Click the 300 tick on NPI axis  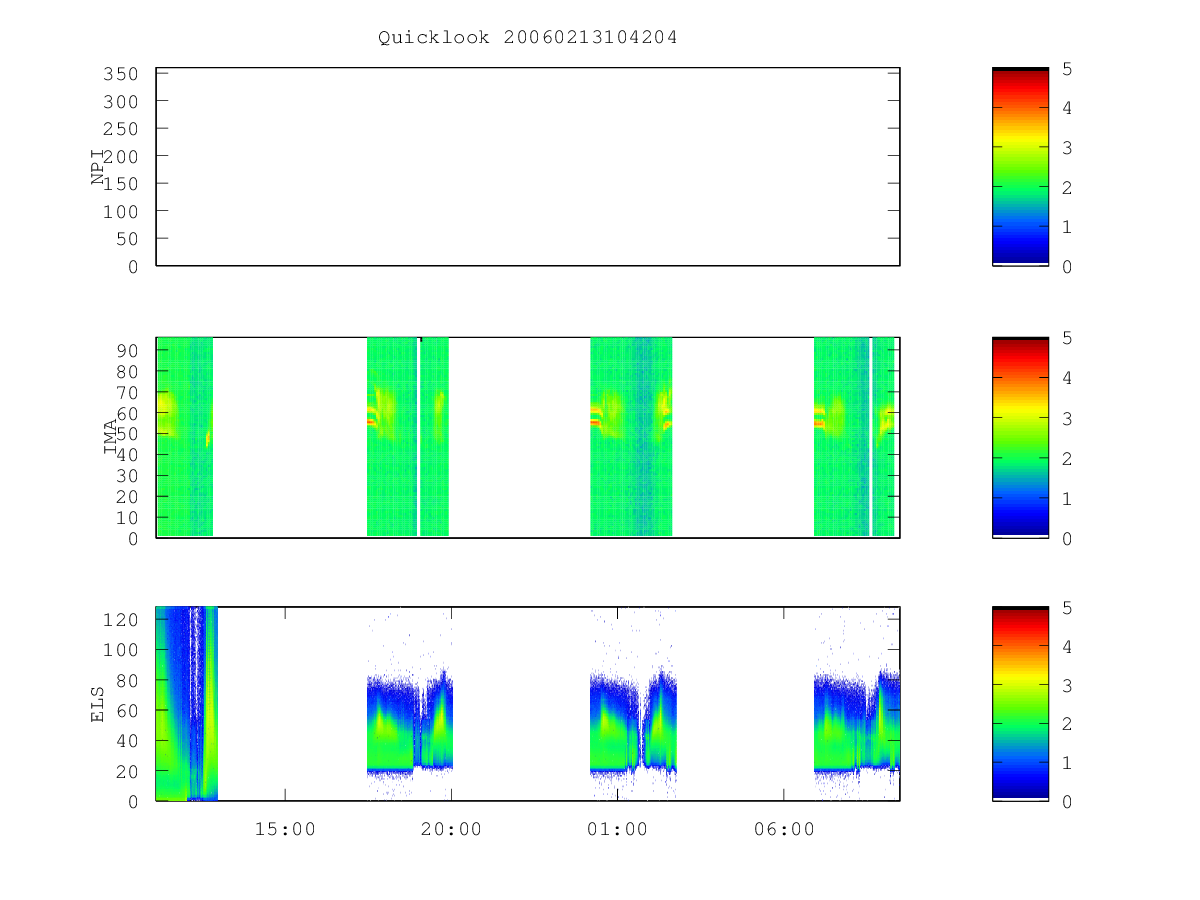[x=119, y=102]
